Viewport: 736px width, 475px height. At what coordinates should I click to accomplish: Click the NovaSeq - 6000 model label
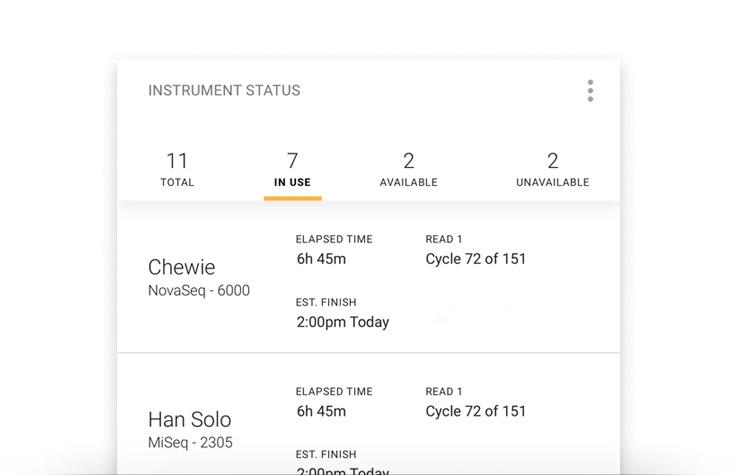pos(199,291)
